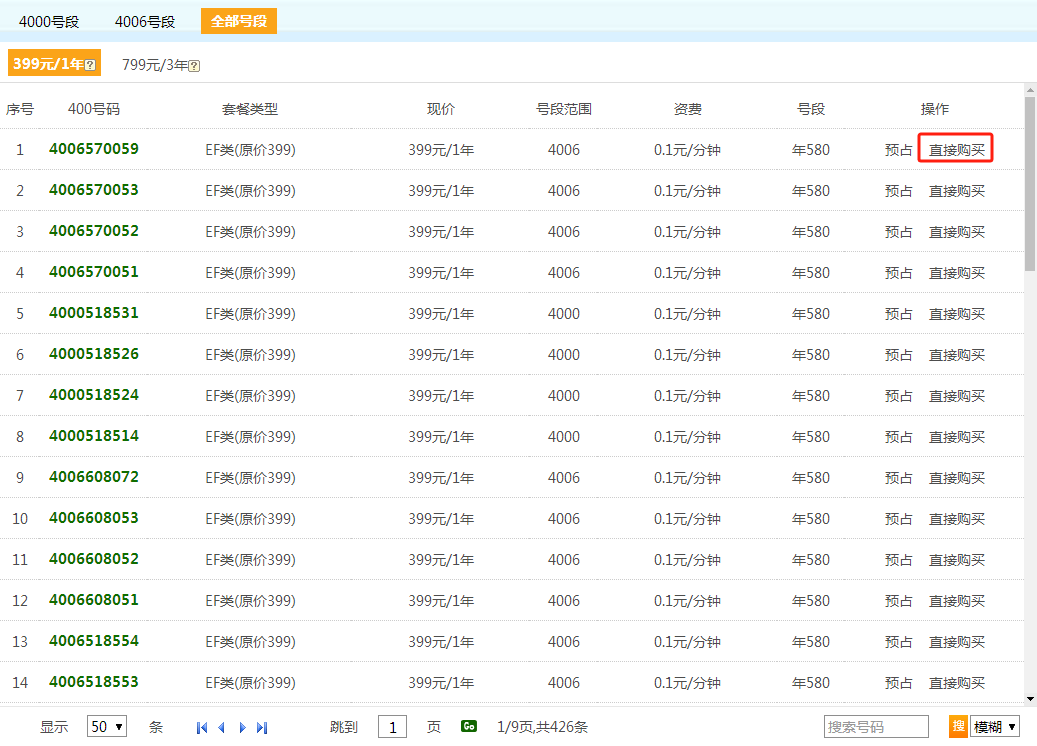Click the next page arrow
Viewport: 1037px width, 746px height.
[242, 728]
